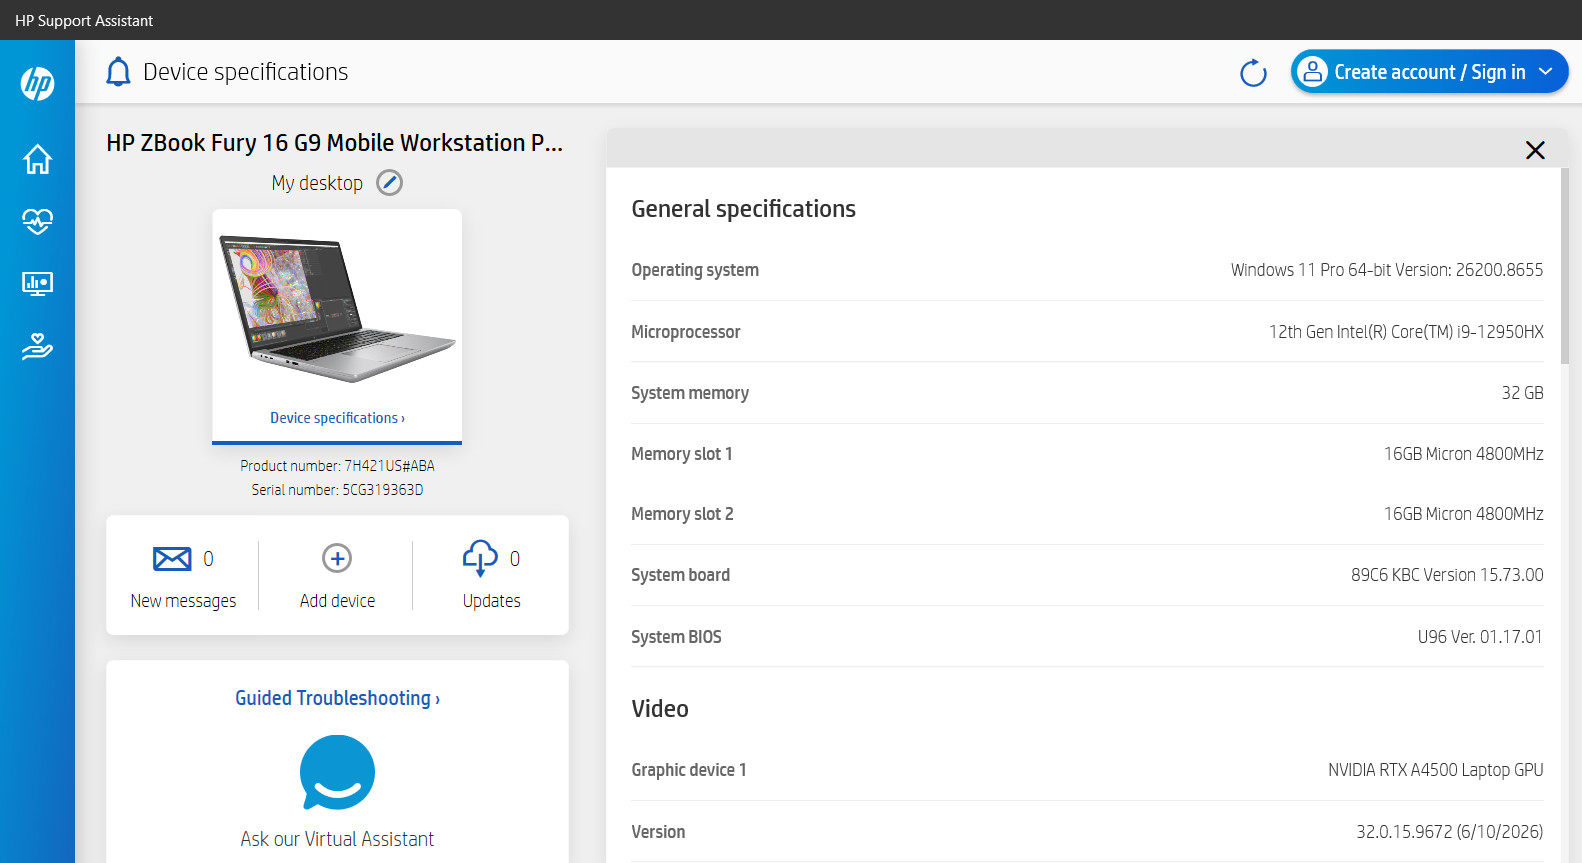Open the support services hand icon
The image size is (1582, 863).
click(x=37, y=346)
